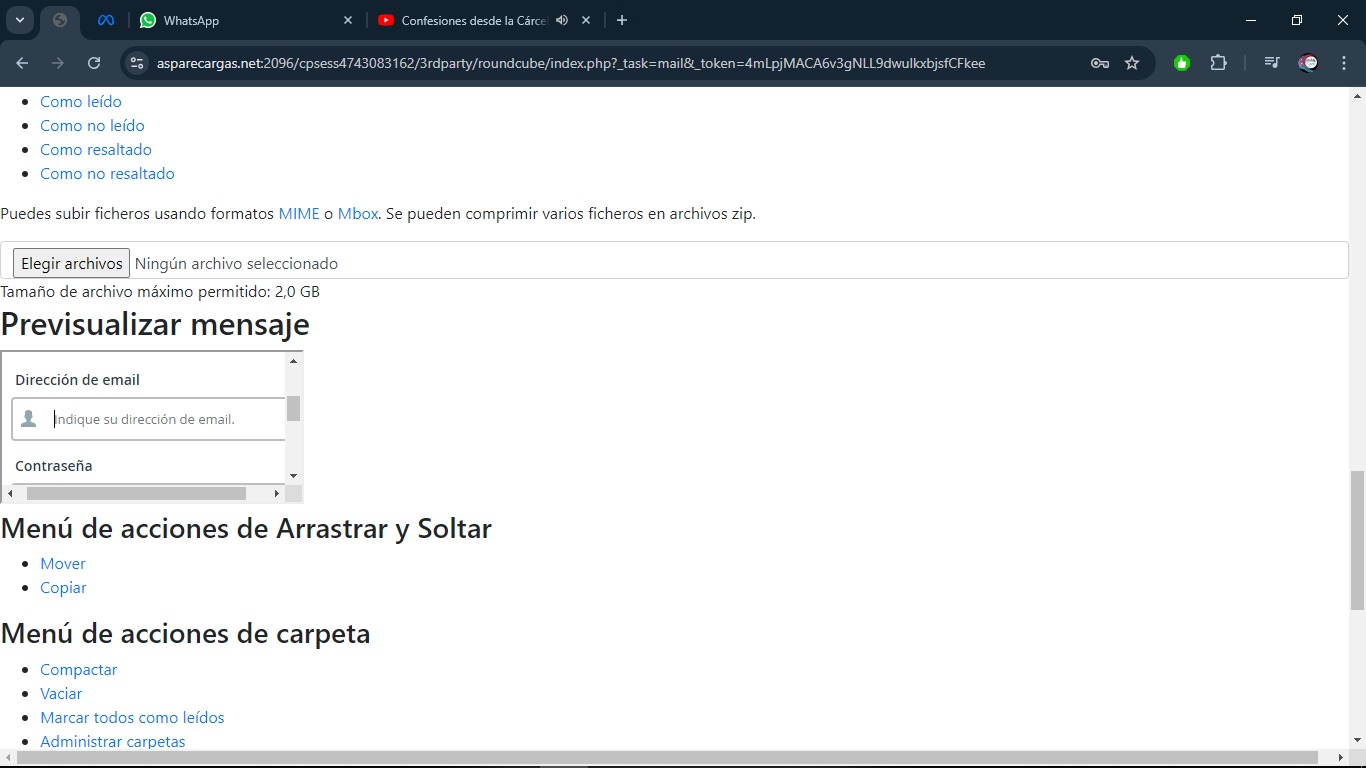The width and height of the screenshot is (1366, 768).
Task: Open the Chrome three-dot menu
Action: point(1344,63)
